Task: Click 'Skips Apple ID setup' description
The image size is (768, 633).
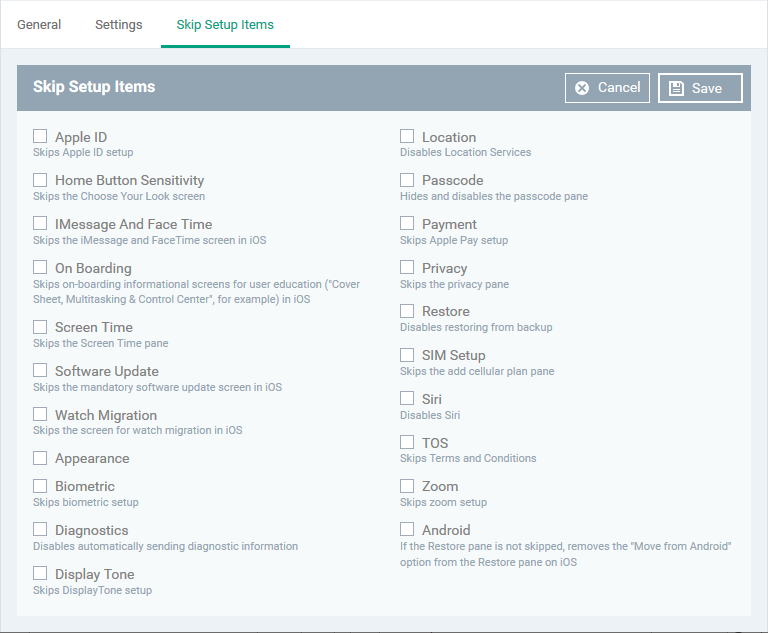Action: click(83, 152)
